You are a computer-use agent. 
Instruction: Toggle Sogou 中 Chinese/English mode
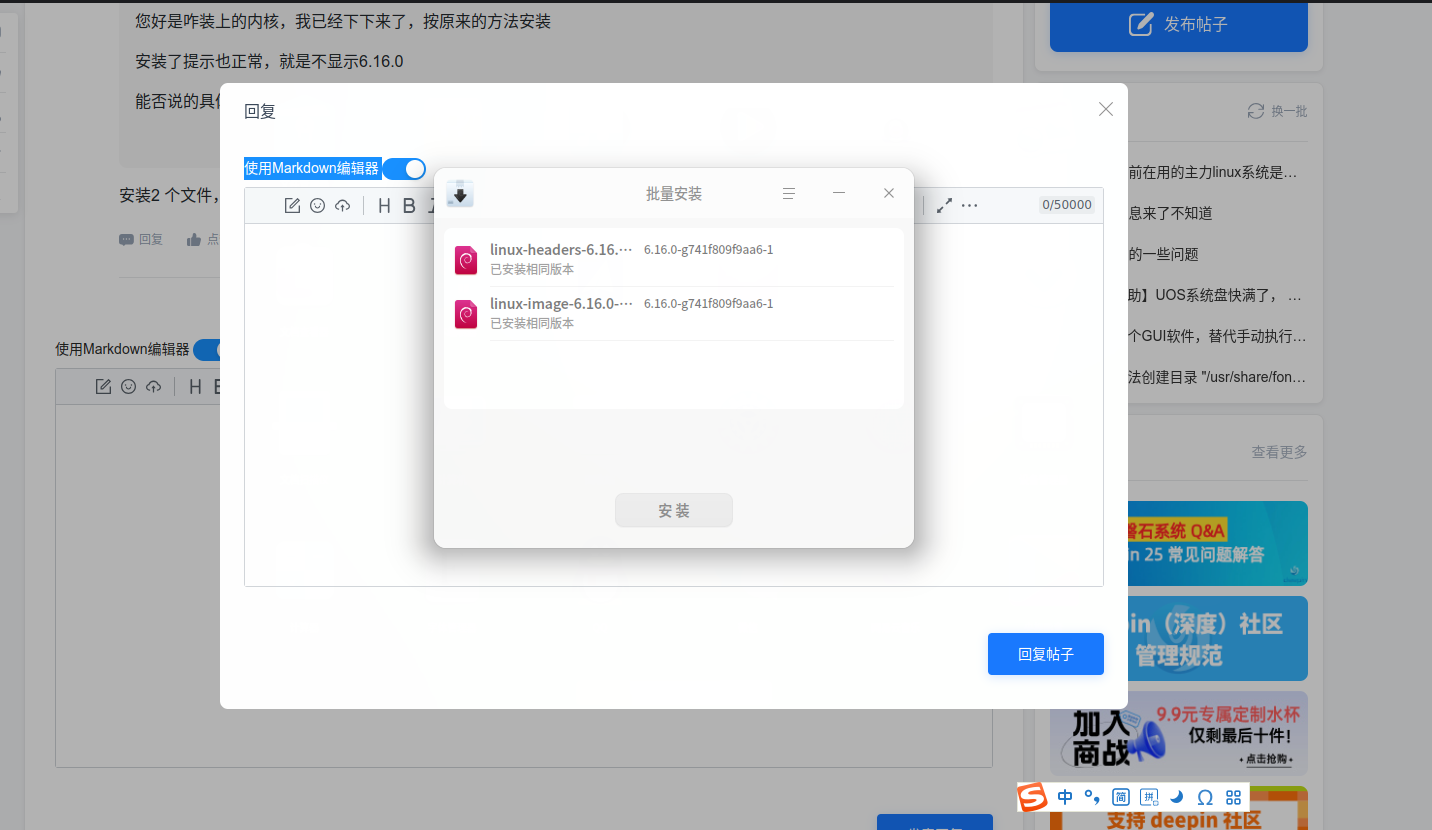point(1065,797)
